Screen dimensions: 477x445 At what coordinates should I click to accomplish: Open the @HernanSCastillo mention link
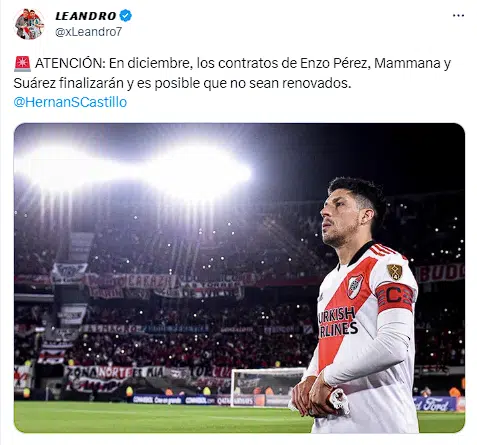70,102
